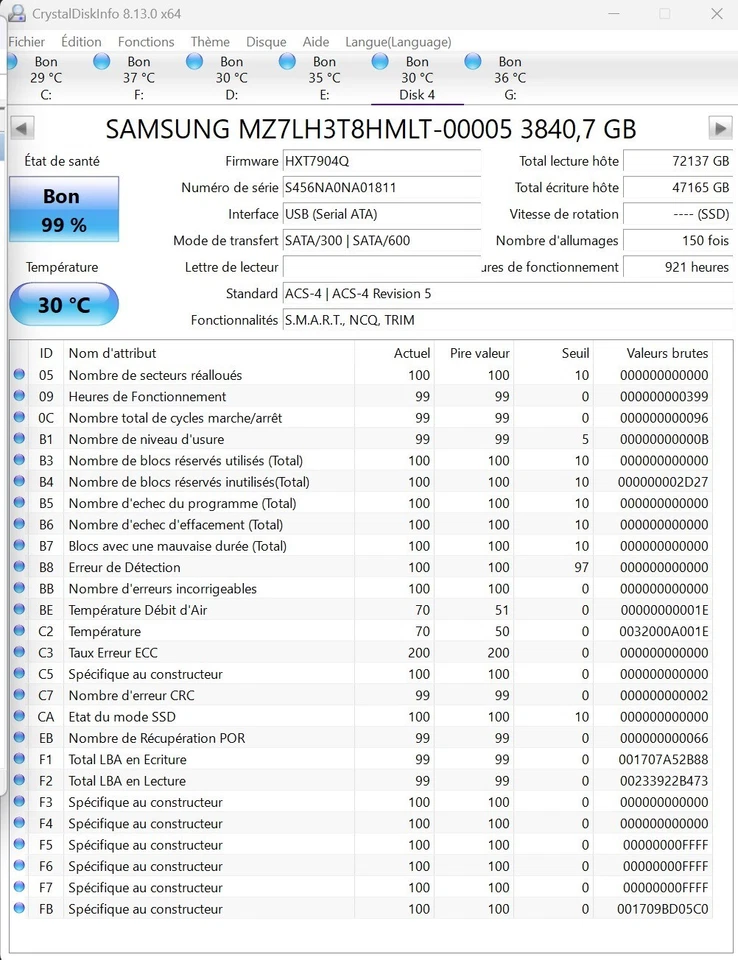The image size is (738, 960).
Task: Select the Température Débit d'Air row
Action: pos(361,610)
